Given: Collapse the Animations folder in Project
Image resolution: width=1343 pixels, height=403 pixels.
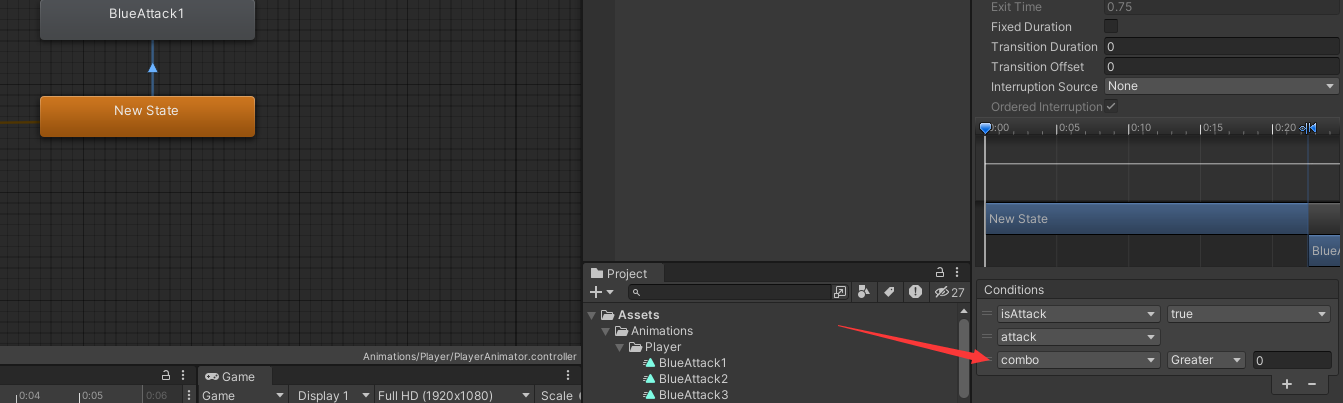Looking at the screenshot, I should click(x=605, y=331).
